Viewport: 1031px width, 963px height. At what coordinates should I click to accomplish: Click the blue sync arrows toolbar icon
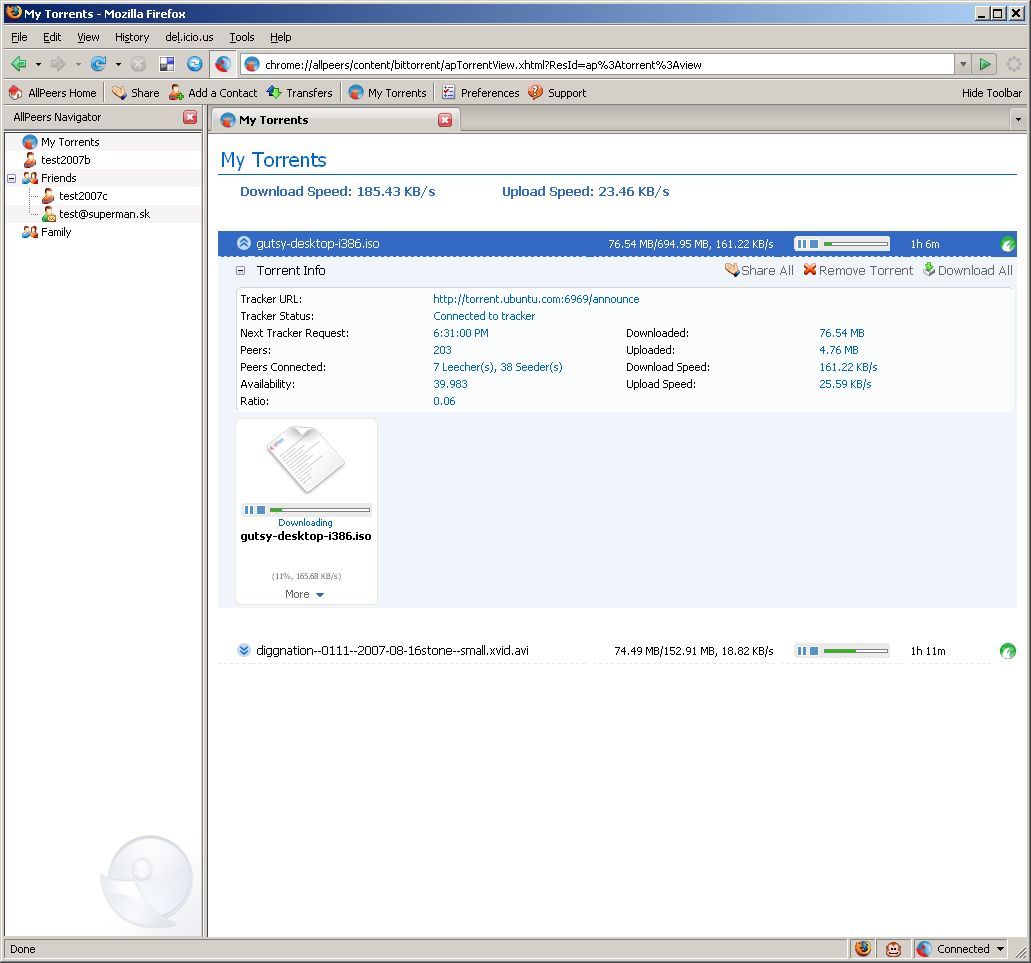pos(195,64)
